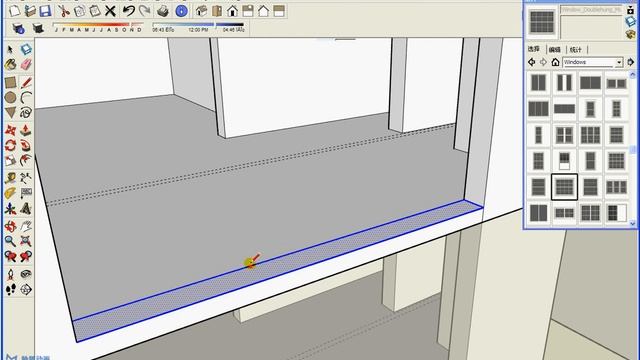The height and width of the screenshot is (360, 640).
Task: Open shadow settings dialog icon
Action: click(18, 28)
